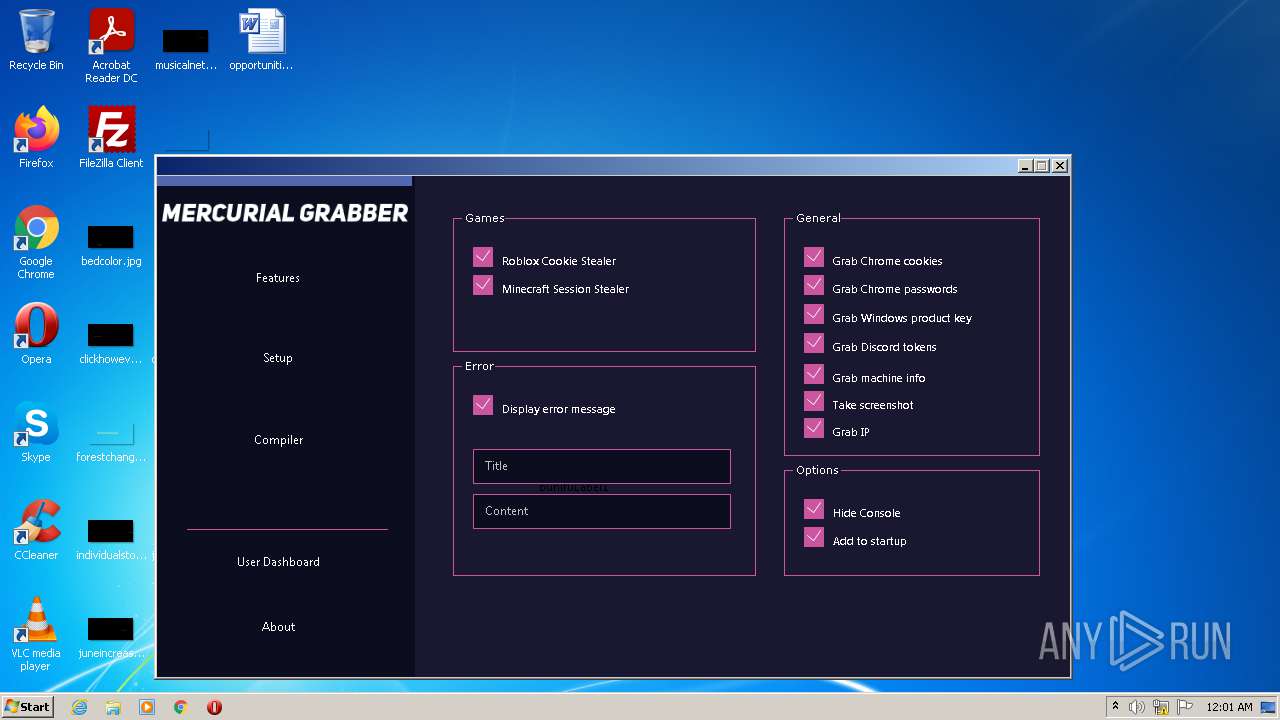Select the clickhowev desktop file
Screen dimensions: 1280x720
[x=111, y=343]
